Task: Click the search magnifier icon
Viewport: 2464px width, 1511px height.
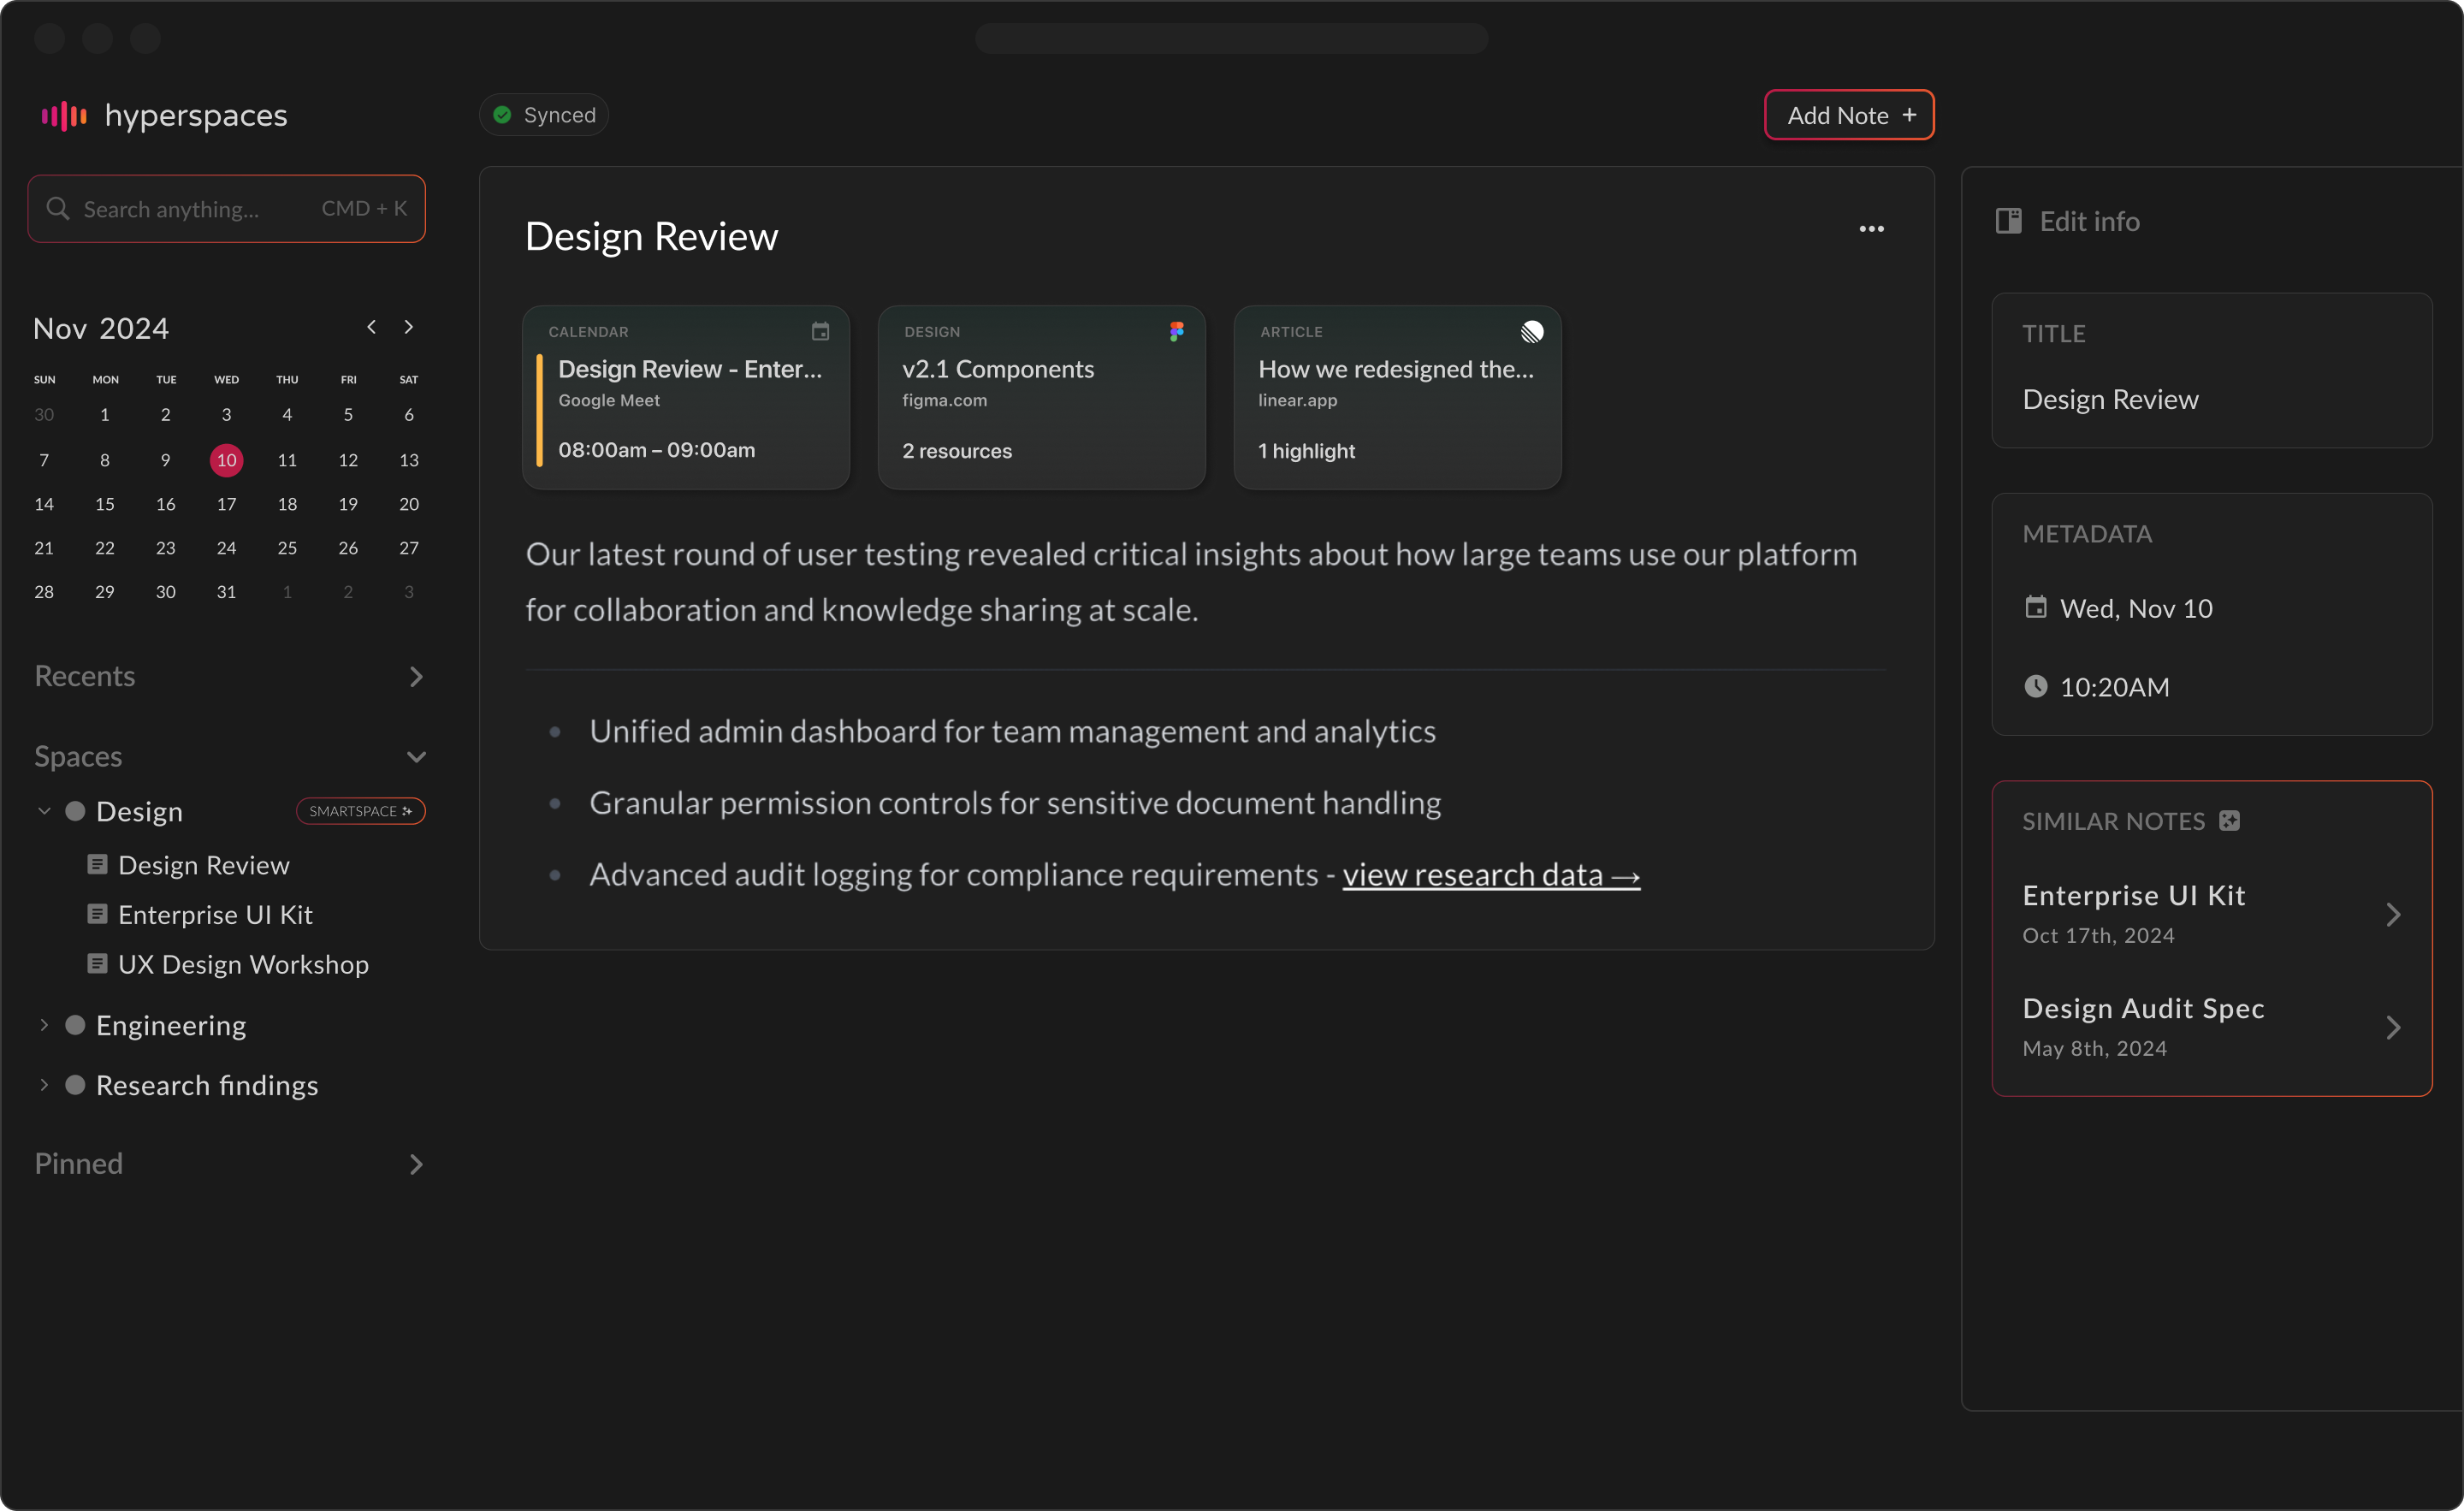Action: 58,208
